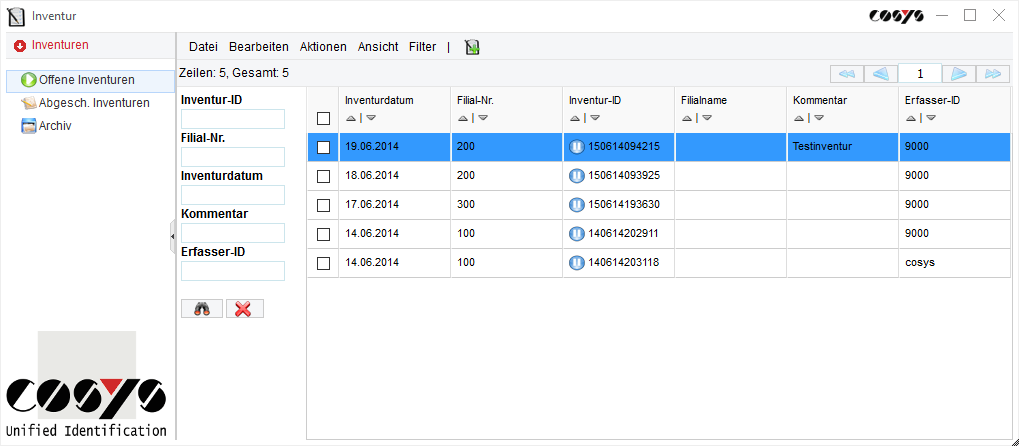Open Abgesch. Inventuren in the sidebar

point(93,103)
